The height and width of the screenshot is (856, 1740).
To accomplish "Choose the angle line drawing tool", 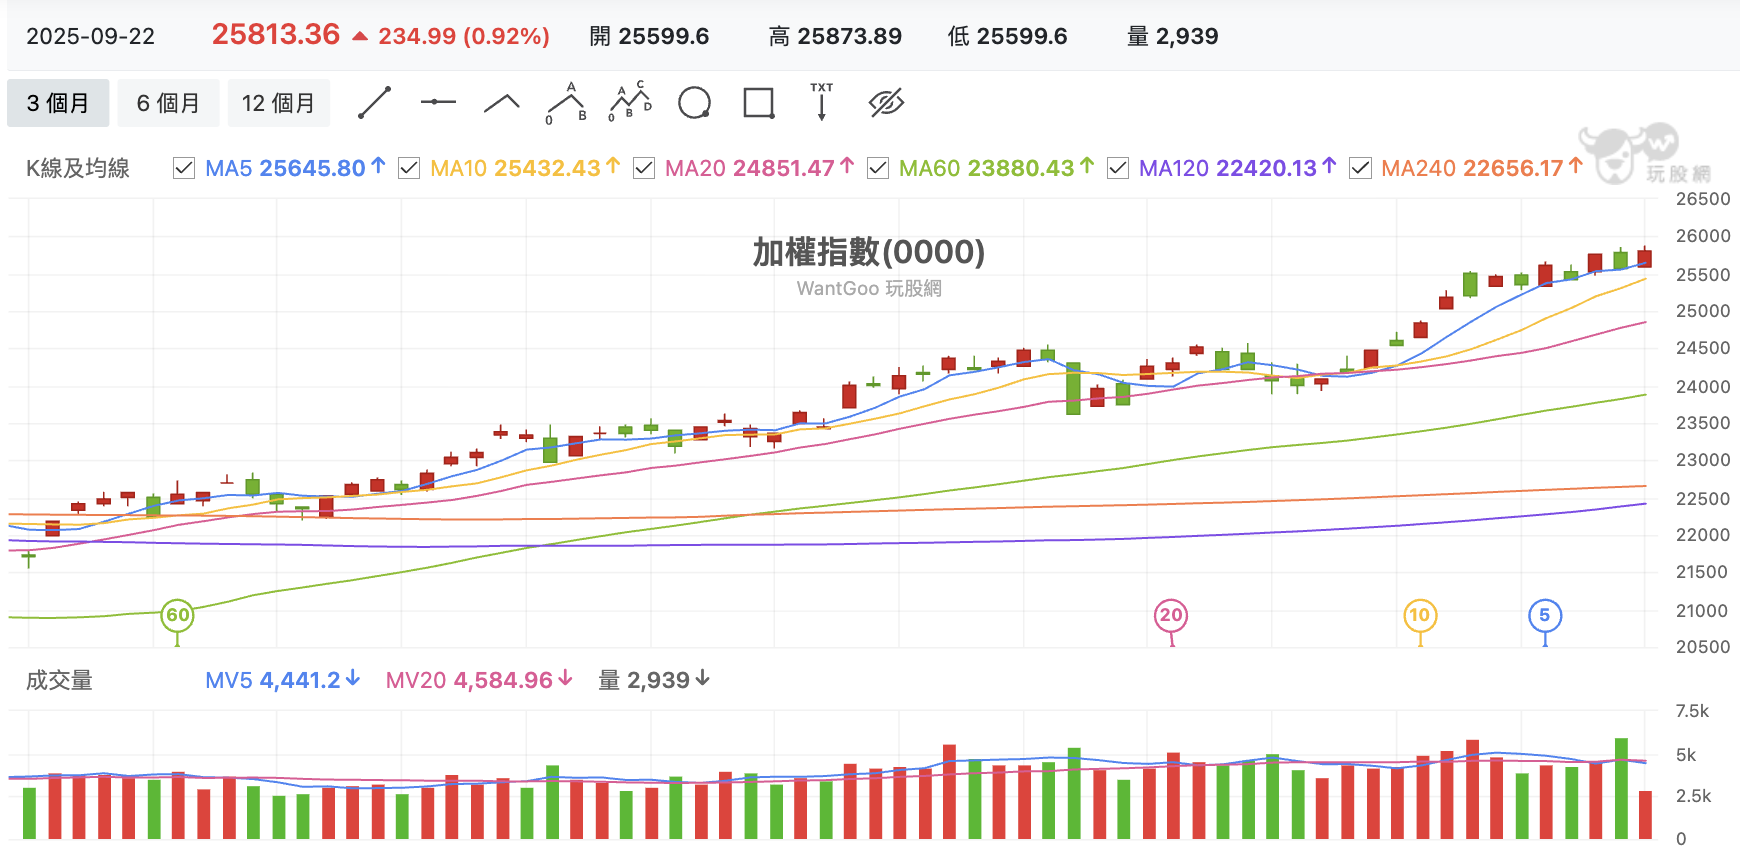I will (x=502, y=103).
